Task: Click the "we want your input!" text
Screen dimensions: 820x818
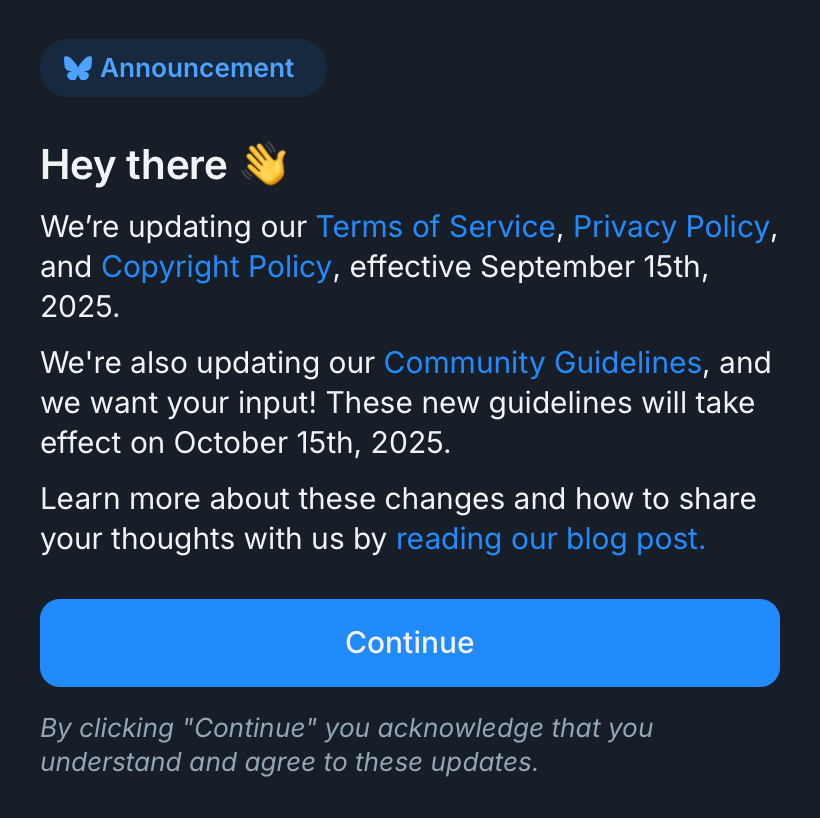Action: tap(180, 403)
